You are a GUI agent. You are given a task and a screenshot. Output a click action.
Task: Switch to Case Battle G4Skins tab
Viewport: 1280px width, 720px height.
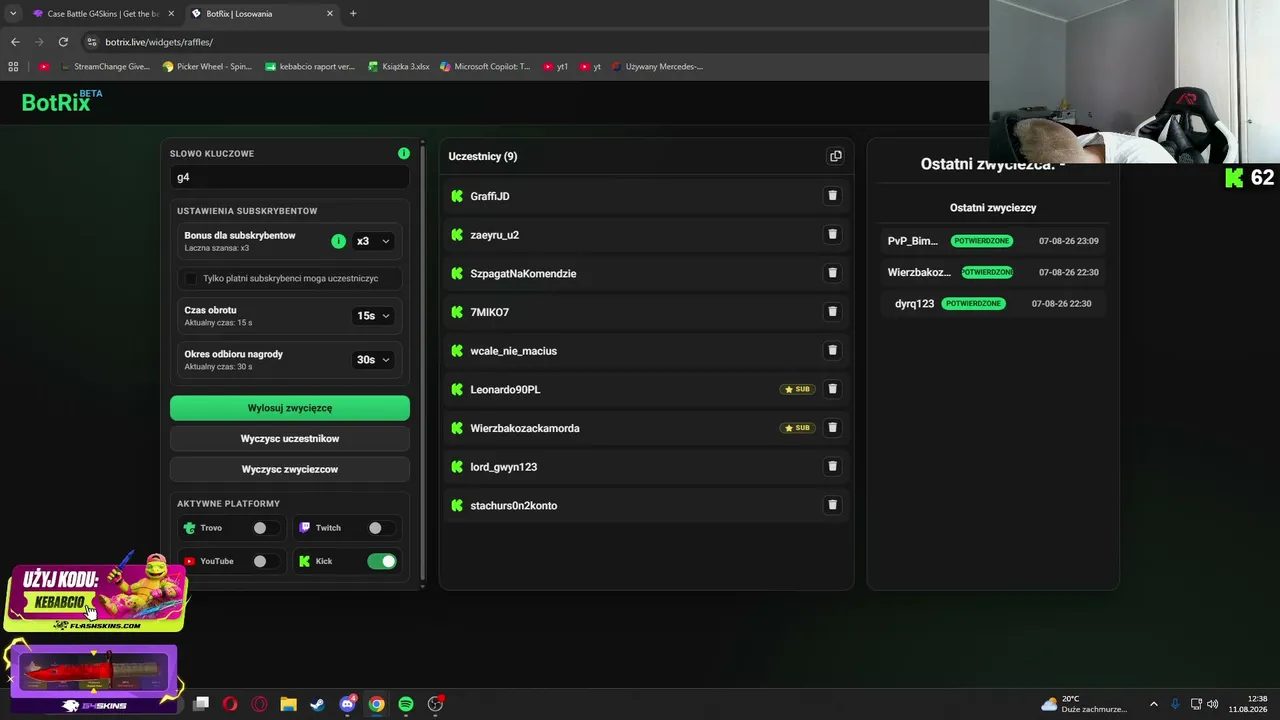[103, 14]
